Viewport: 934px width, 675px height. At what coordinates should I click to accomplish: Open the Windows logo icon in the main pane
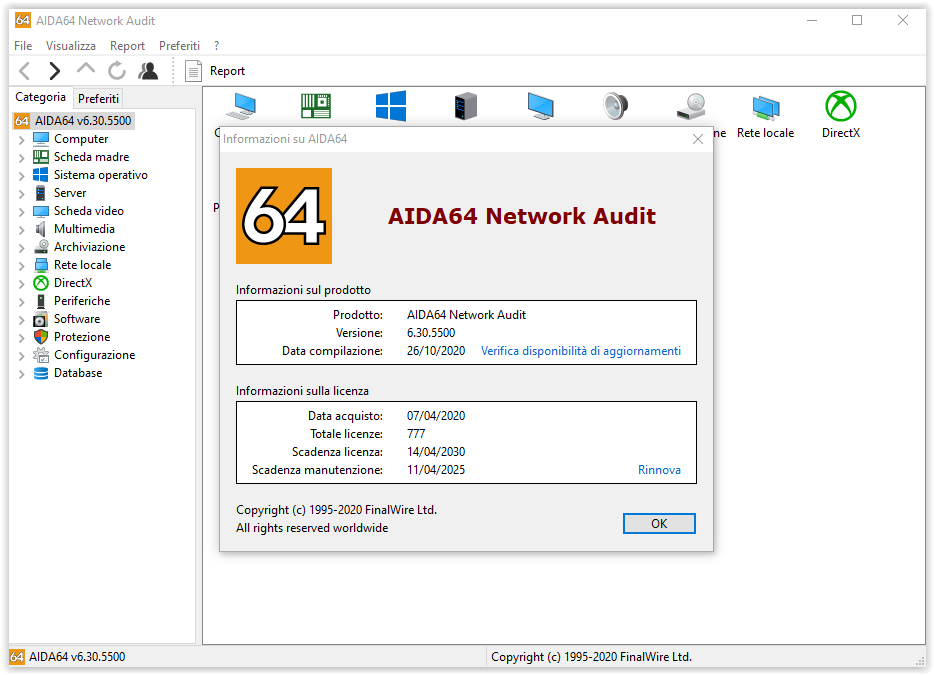(x=391, y=106)
